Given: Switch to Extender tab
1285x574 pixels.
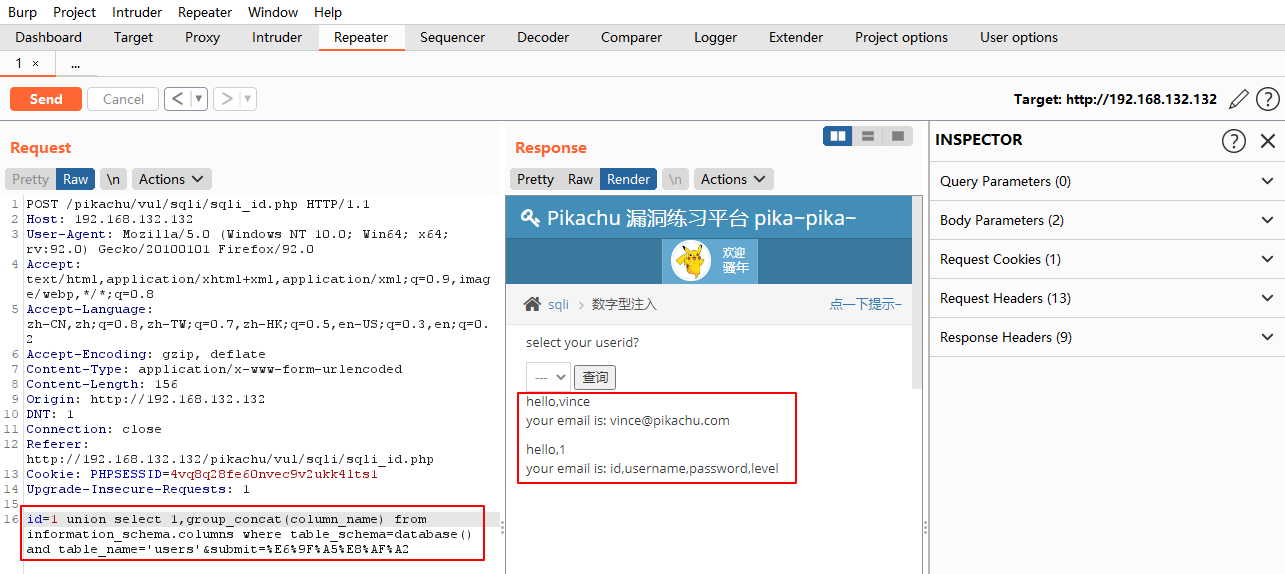Looking at the screenshot, I should coord(796,37).
